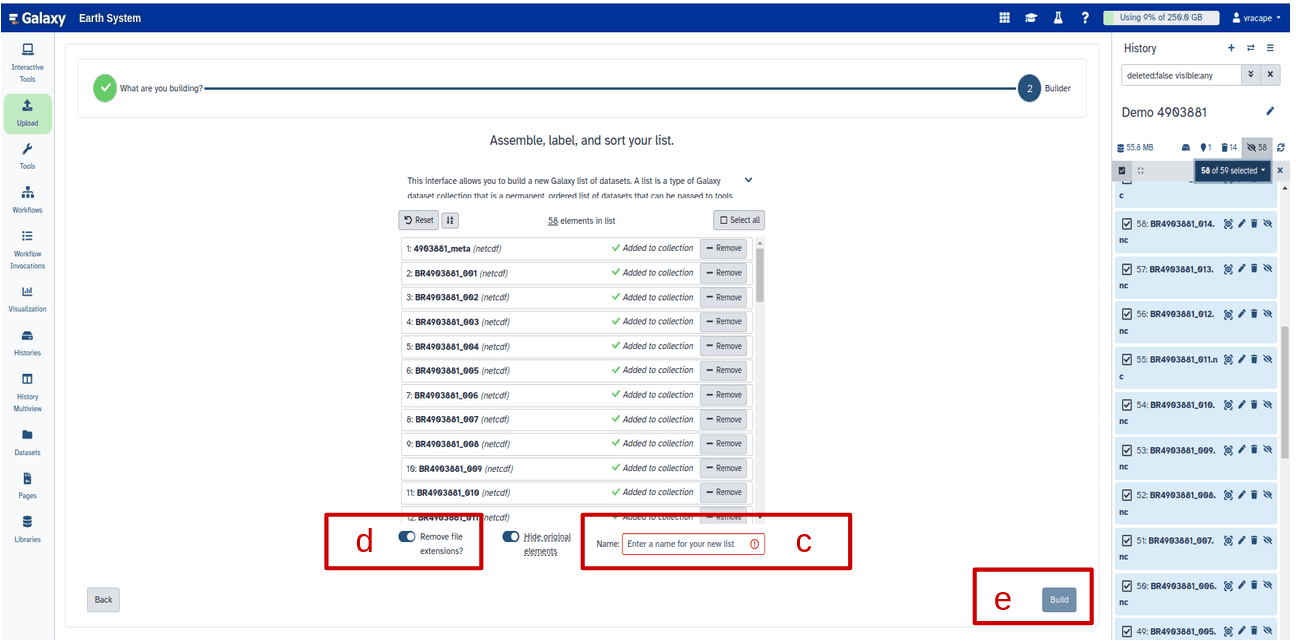This screenshot has height=643, width=1296.
Task: Click step 2 Builder in wizard
Action: pyautogui.click(x=1030, y=88)
